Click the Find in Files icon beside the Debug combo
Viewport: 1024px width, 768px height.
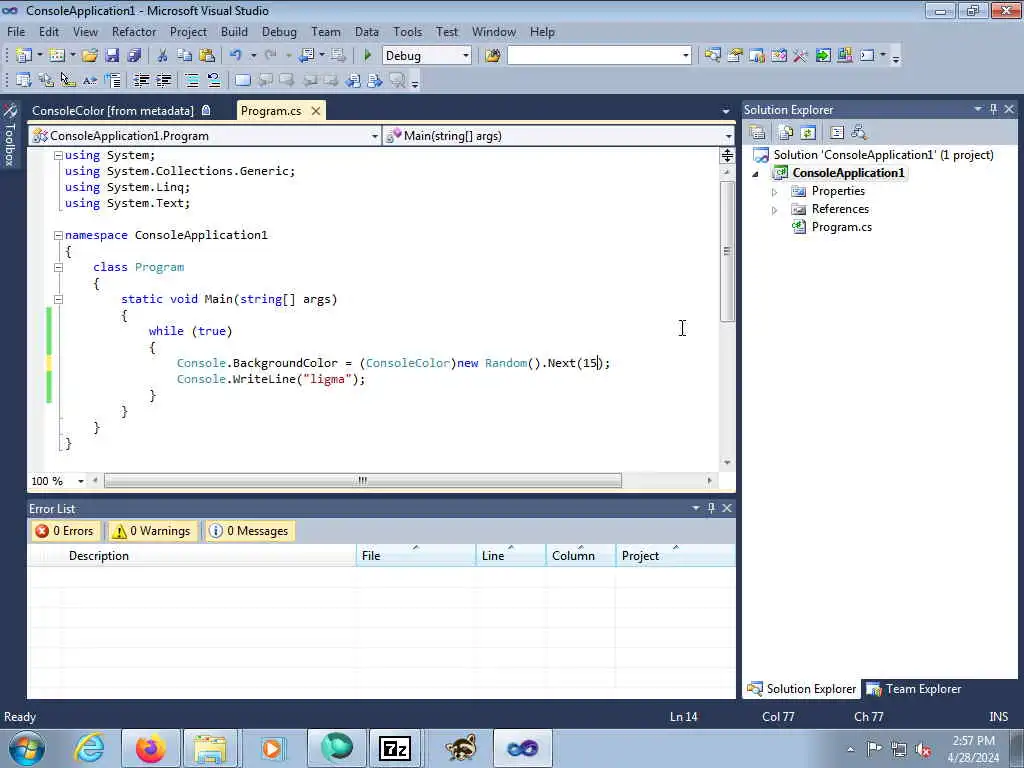493,56
